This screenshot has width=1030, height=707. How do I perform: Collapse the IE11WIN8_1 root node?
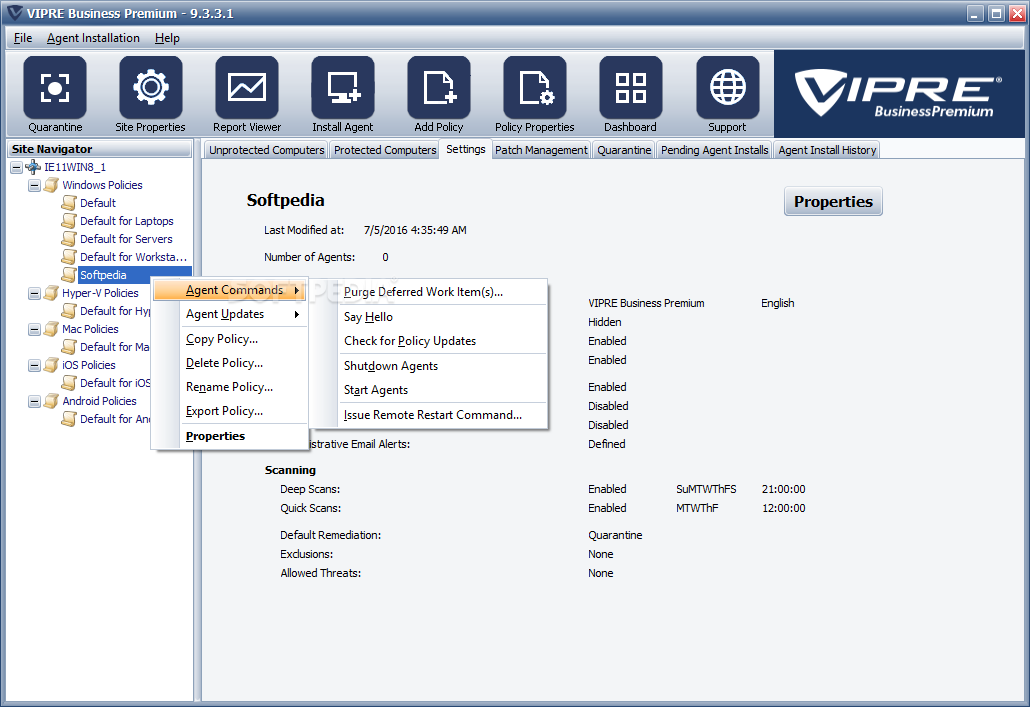[x=16, y=168]
